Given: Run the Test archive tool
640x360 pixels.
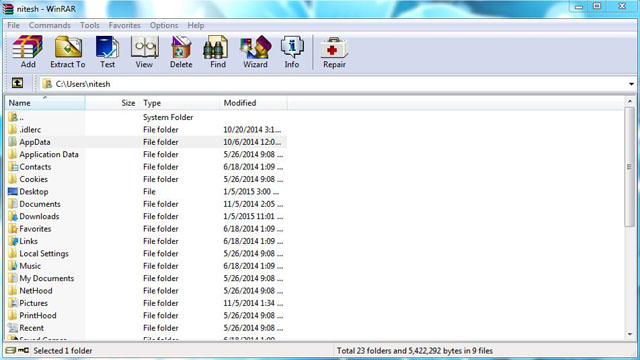Looking at the screenshot, I should pos(107,52).
